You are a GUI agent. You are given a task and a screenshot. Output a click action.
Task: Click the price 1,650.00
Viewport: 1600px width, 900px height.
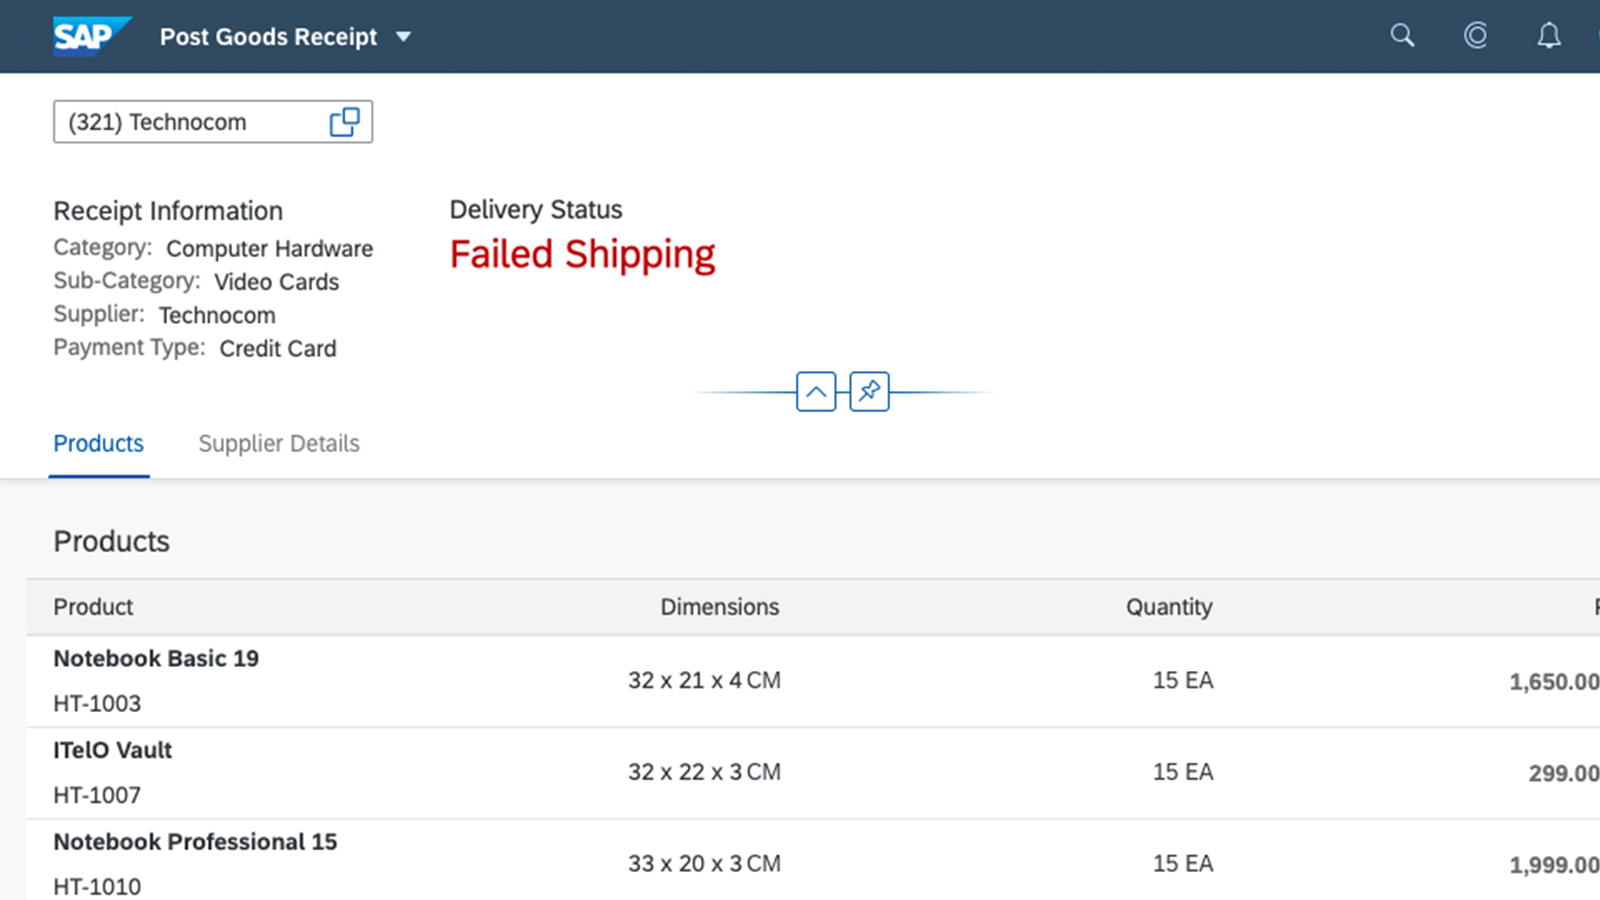1554,682
